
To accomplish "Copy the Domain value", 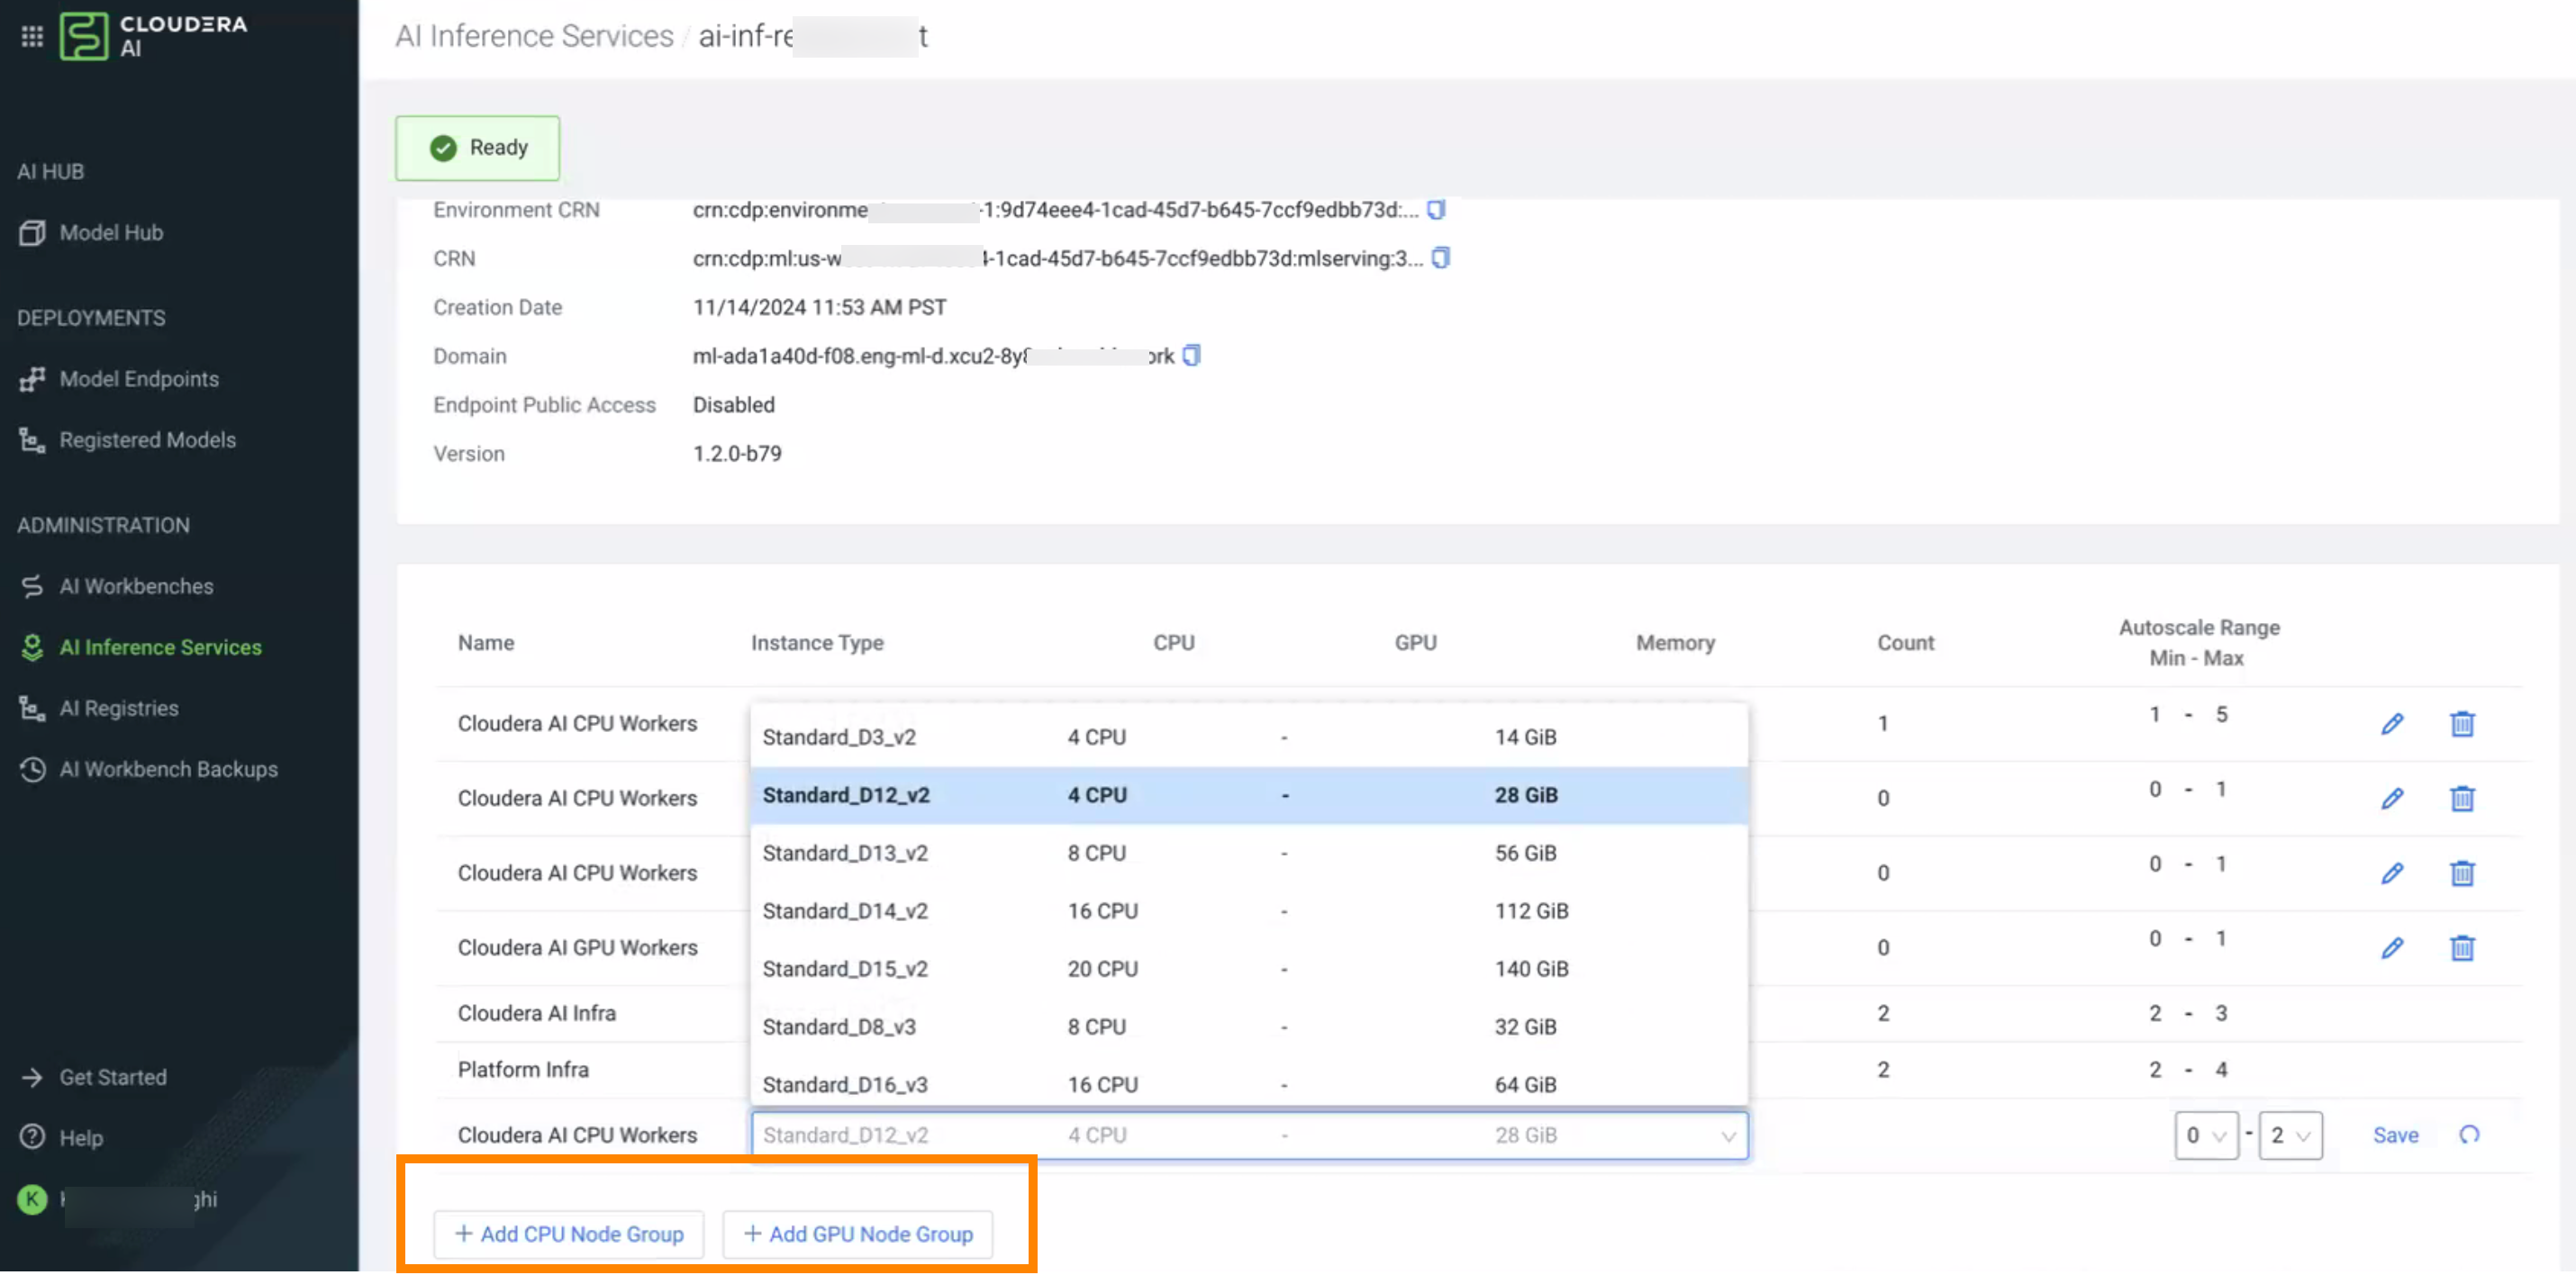I will point(1191,356).
